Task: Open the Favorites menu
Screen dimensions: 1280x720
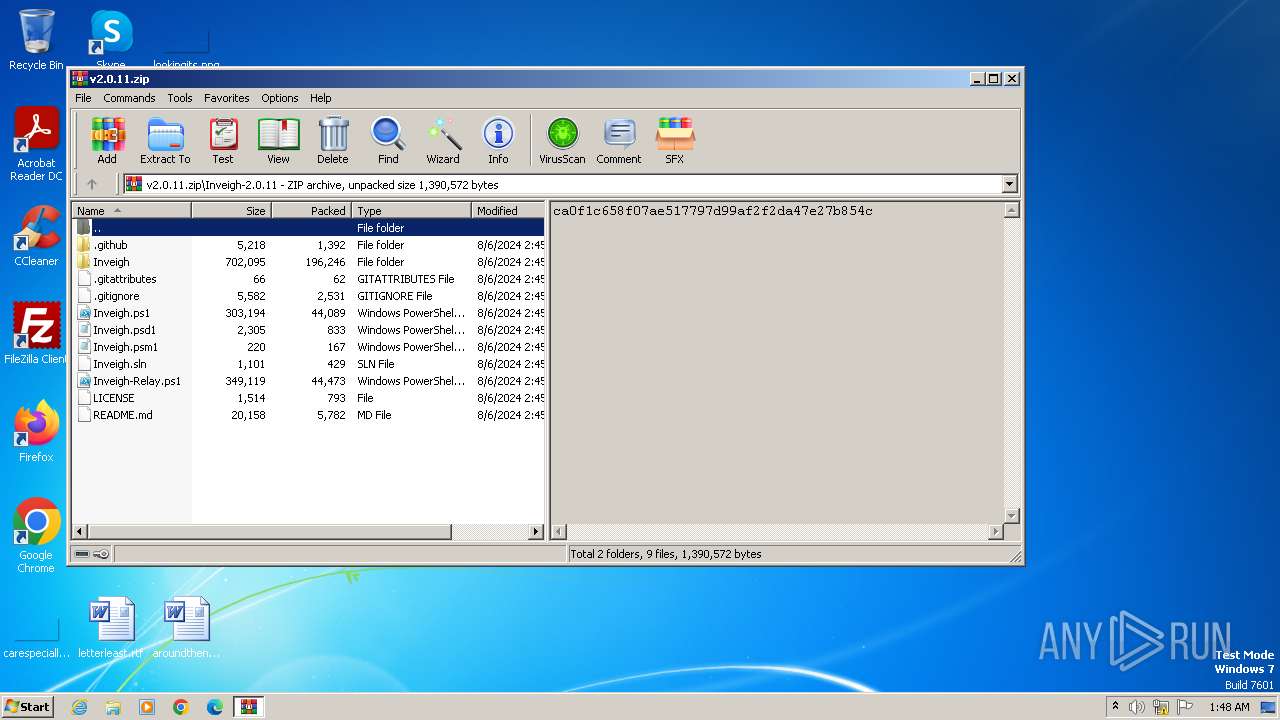Action: [227, 98]
